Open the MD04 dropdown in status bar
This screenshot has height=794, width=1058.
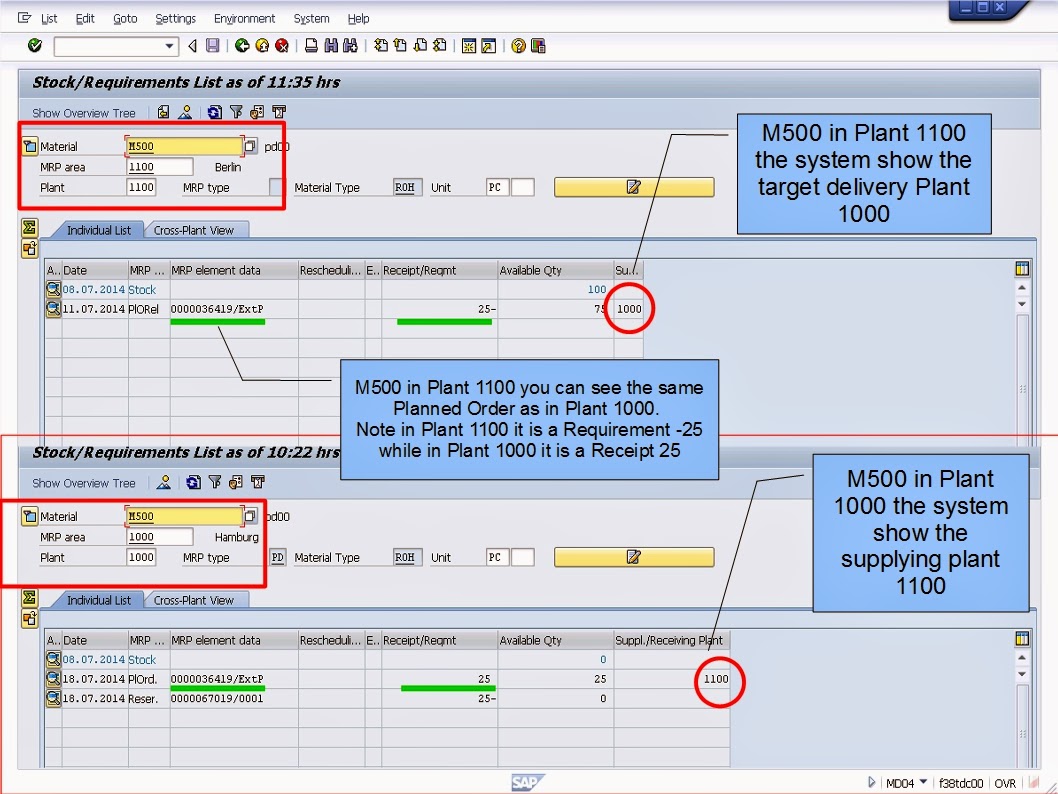(924, 782)
